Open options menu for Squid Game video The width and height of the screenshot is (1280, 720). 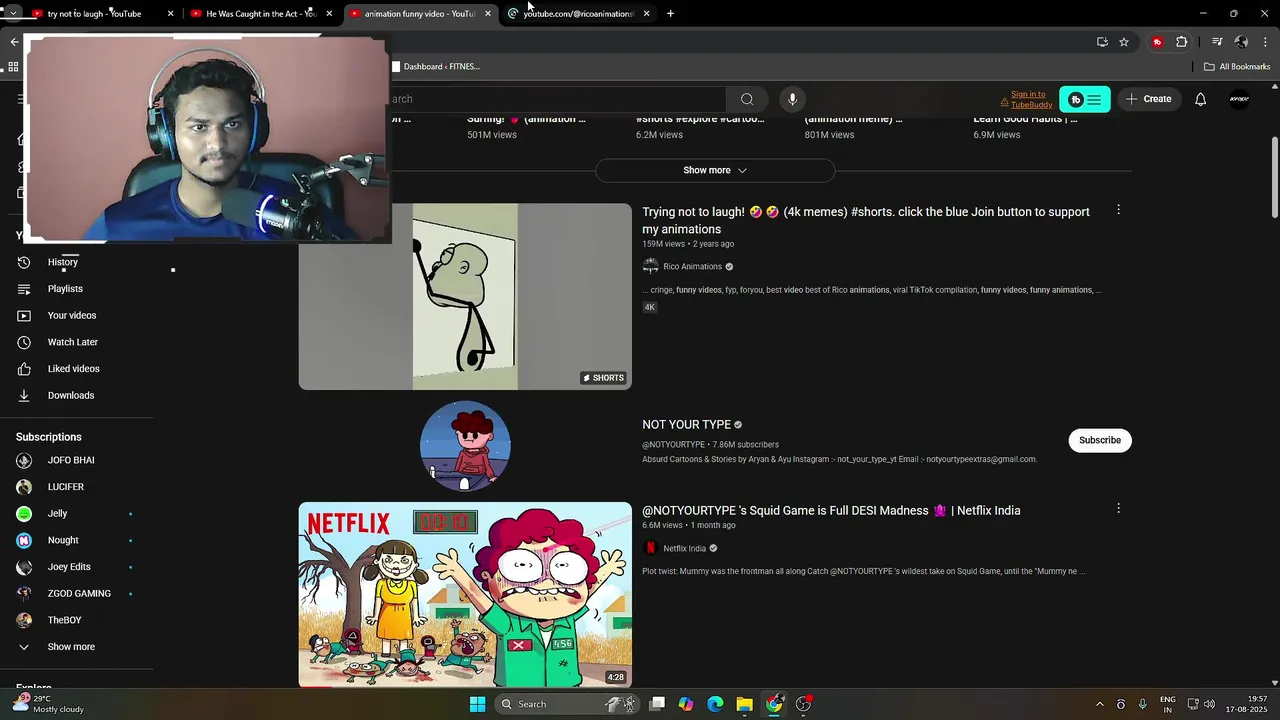(x=1118, y=508)
